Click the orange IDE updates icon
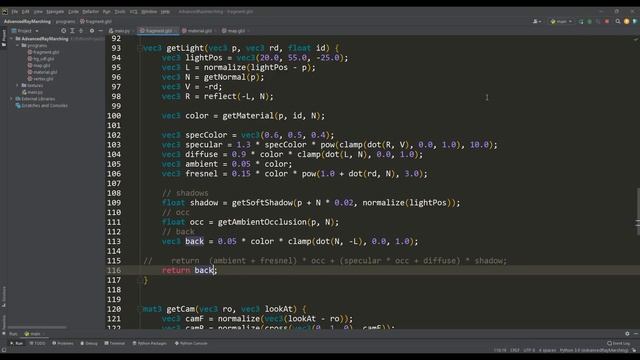 [x=627, y=21]
